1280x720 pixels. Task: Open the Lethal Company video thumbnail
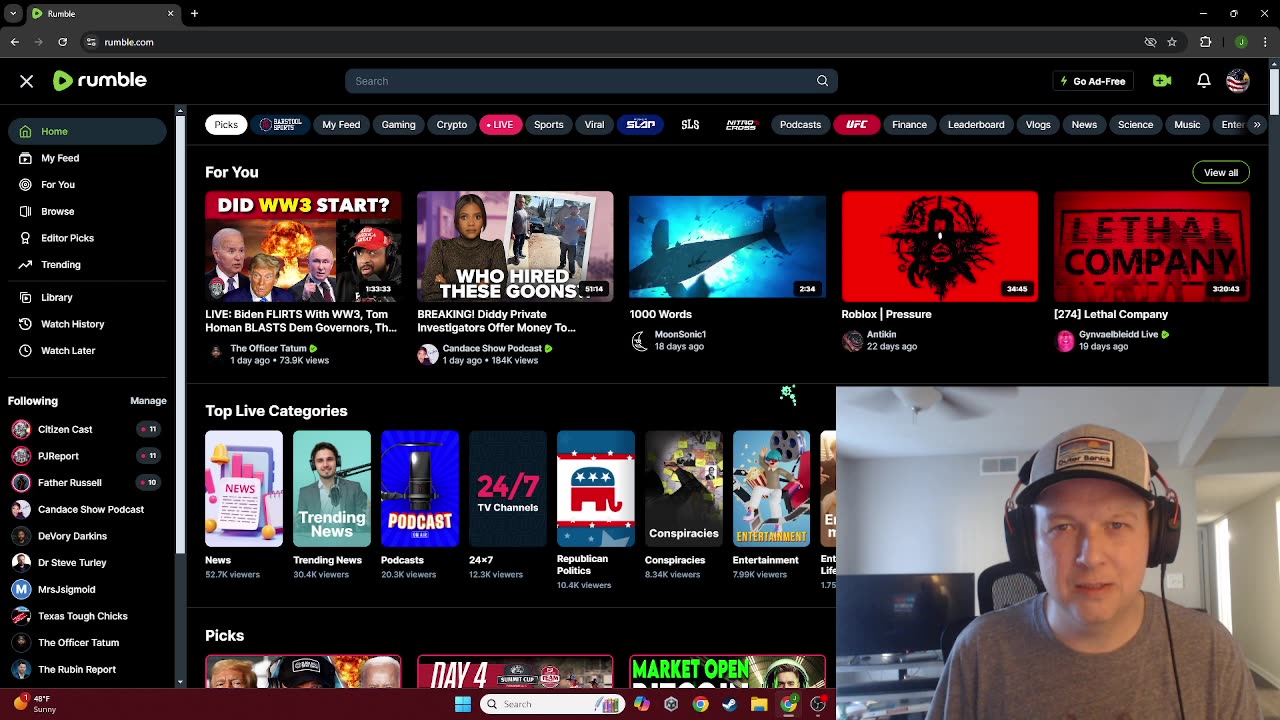tap(1152, 246)
